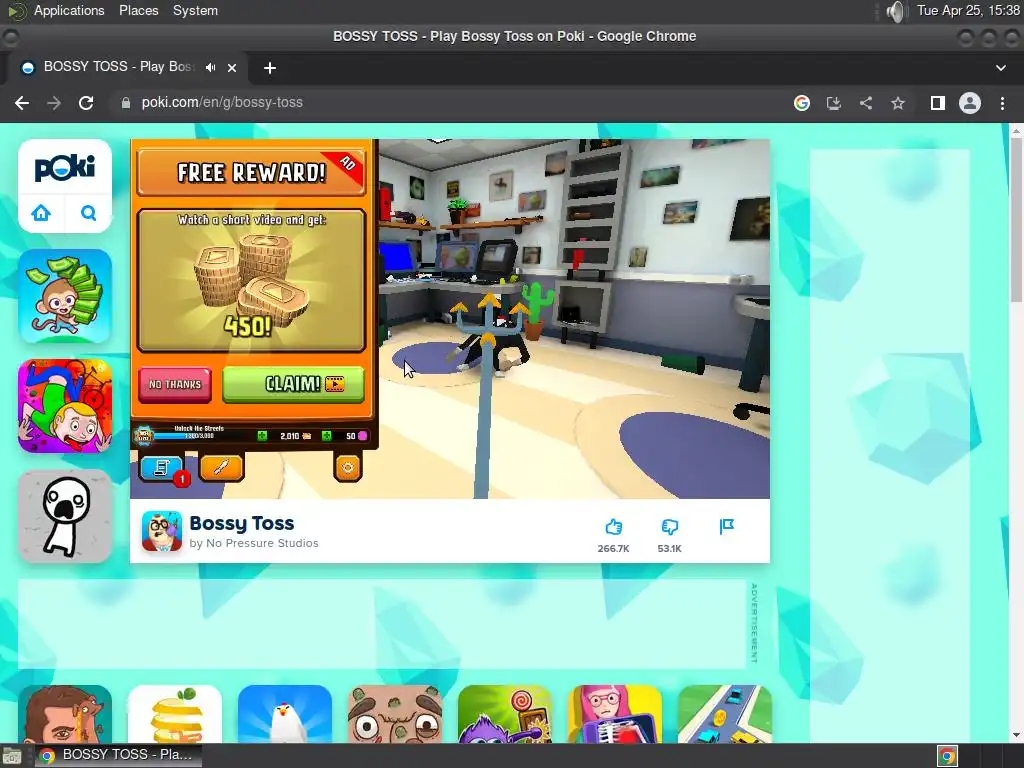
Task: Add gems with the green plus beside 50
Action: click(x=327, y=436)
